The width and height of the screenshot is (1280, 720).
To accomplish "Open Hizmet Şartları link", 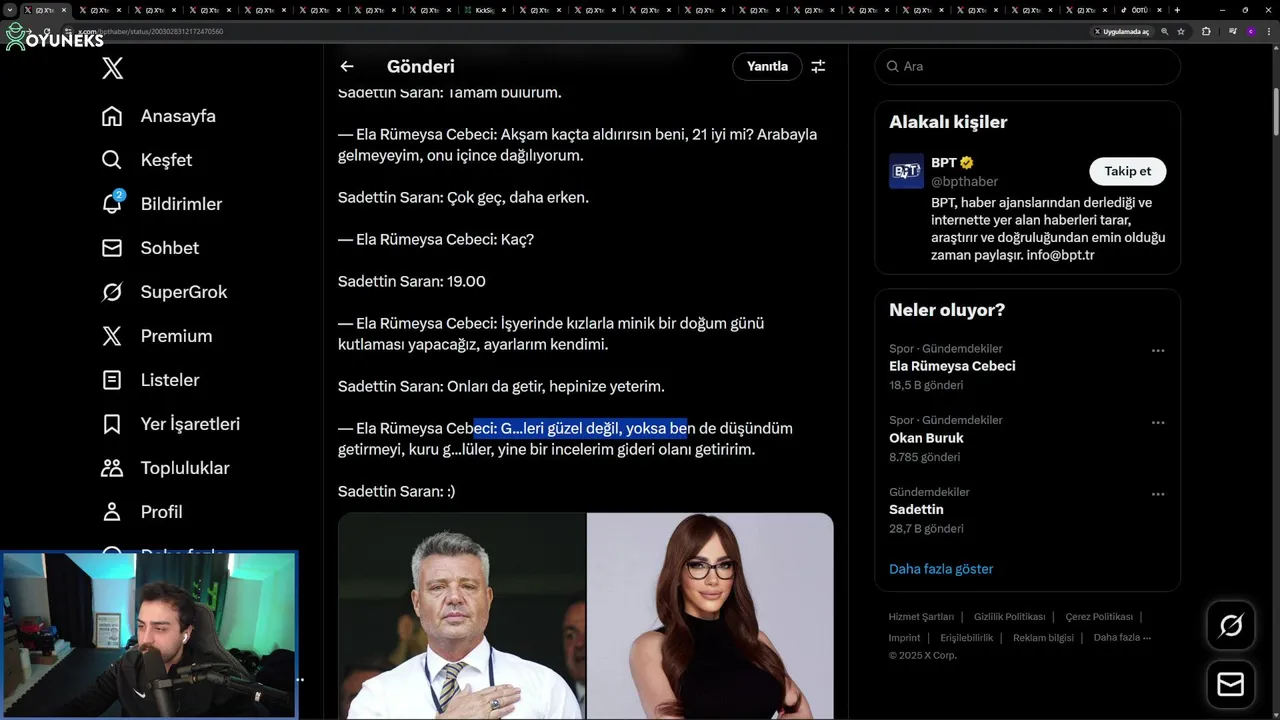I will (921, 617).
